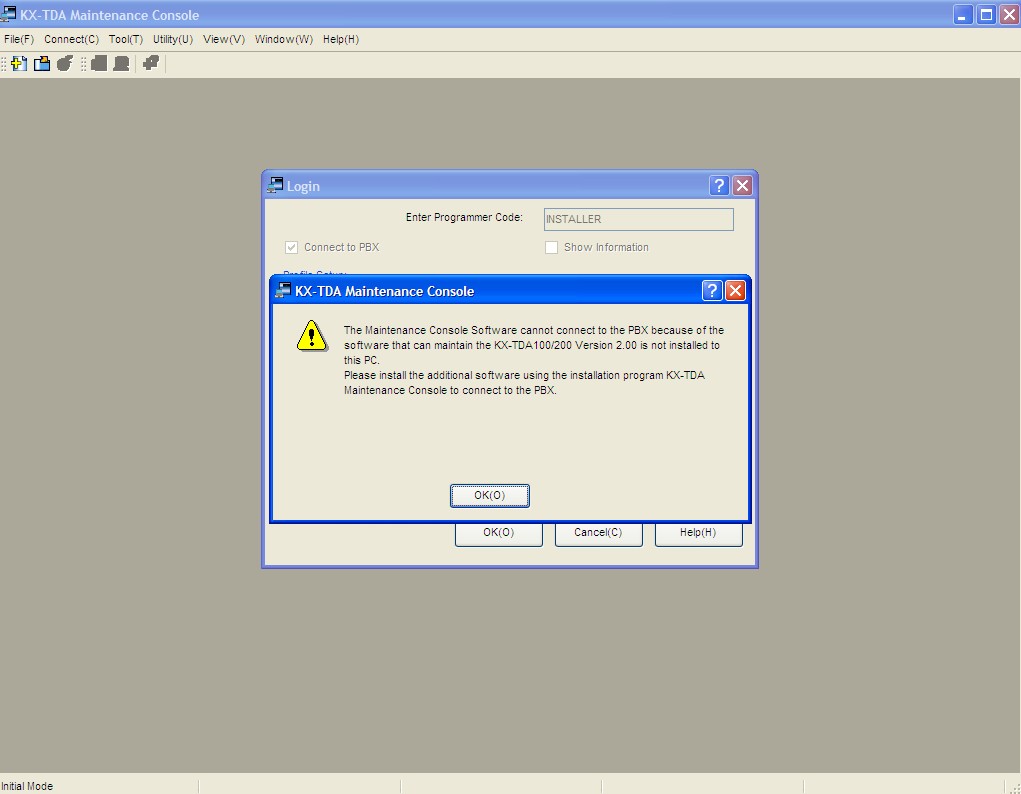Click Cancel(C) in the Login dialog
This screenshot has height=794, width=1021.
(x=598, y=534)
